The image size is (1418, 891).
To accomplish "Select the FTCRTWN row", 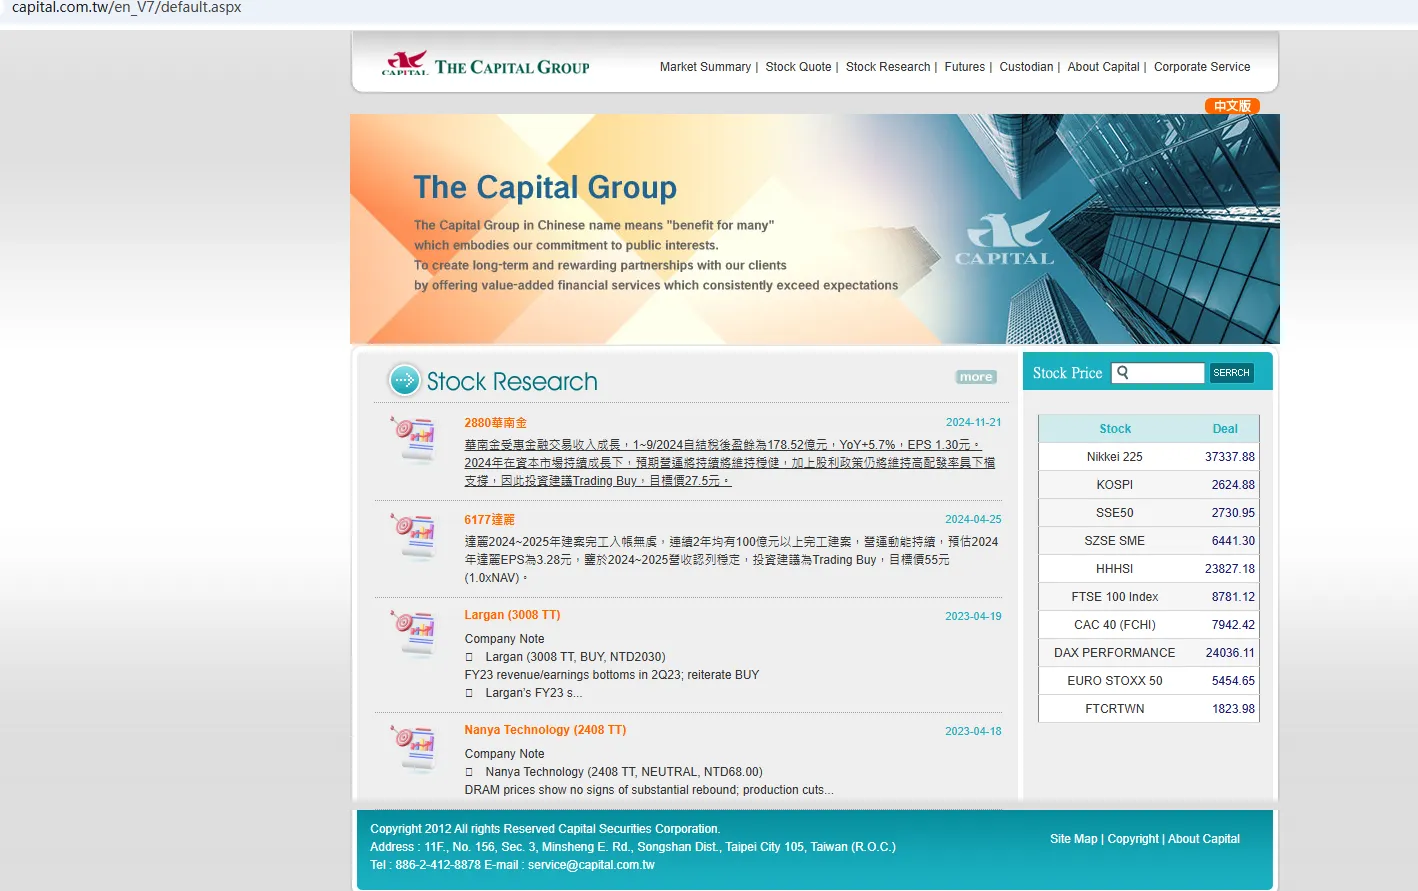I will click(x=1149, y=709).
